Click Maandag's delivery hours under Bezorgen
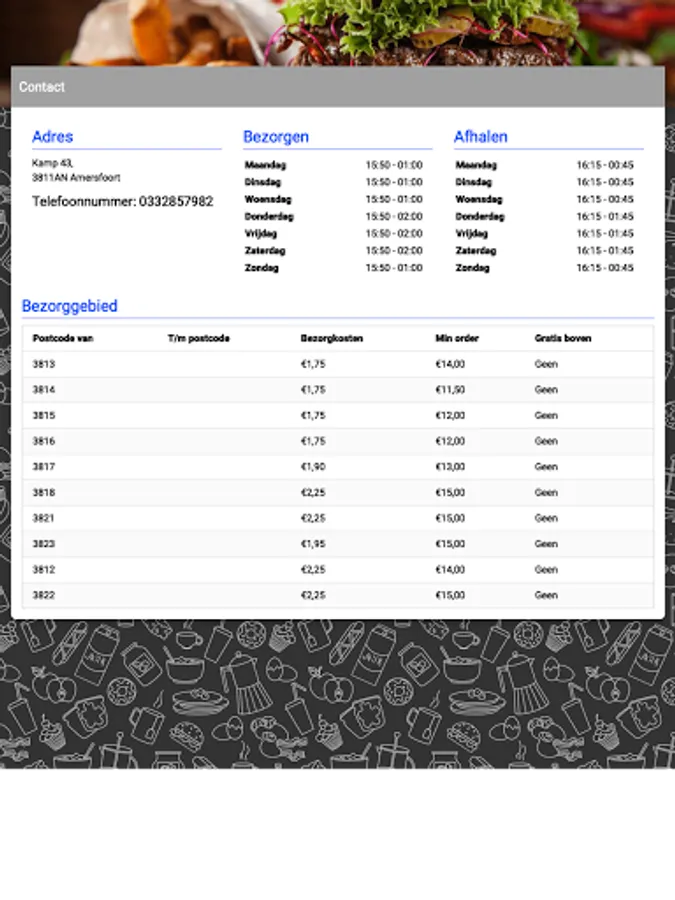Viewport: 675px width, 900px height. pos(394,165)
